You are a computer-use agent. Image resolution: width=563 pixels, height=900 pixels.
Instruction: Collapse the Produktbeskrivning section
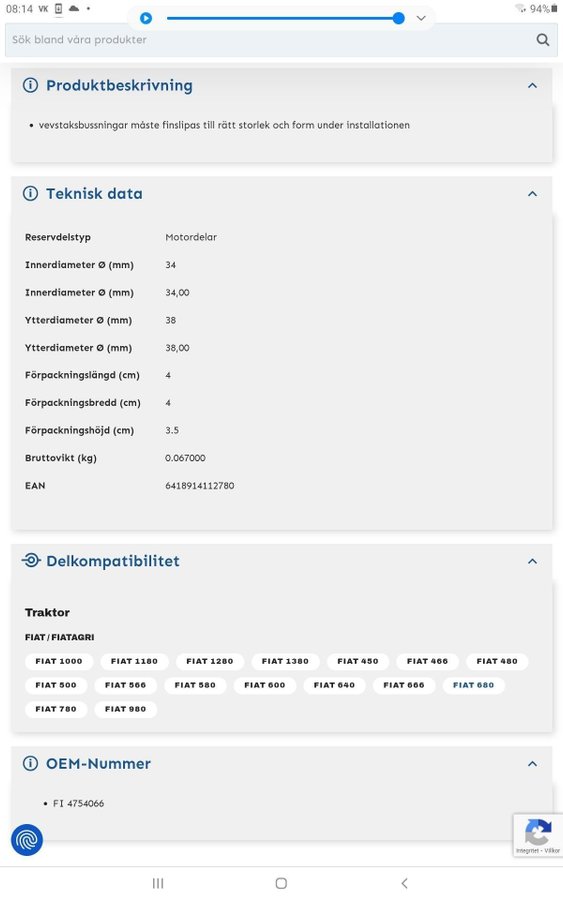pos(533,86)
